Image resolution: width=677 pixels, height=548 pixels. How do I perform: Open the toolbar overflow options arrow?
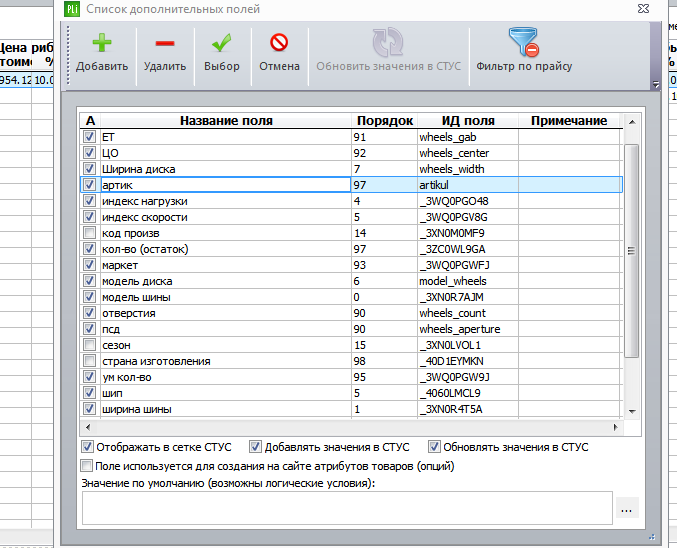(656, 85)
